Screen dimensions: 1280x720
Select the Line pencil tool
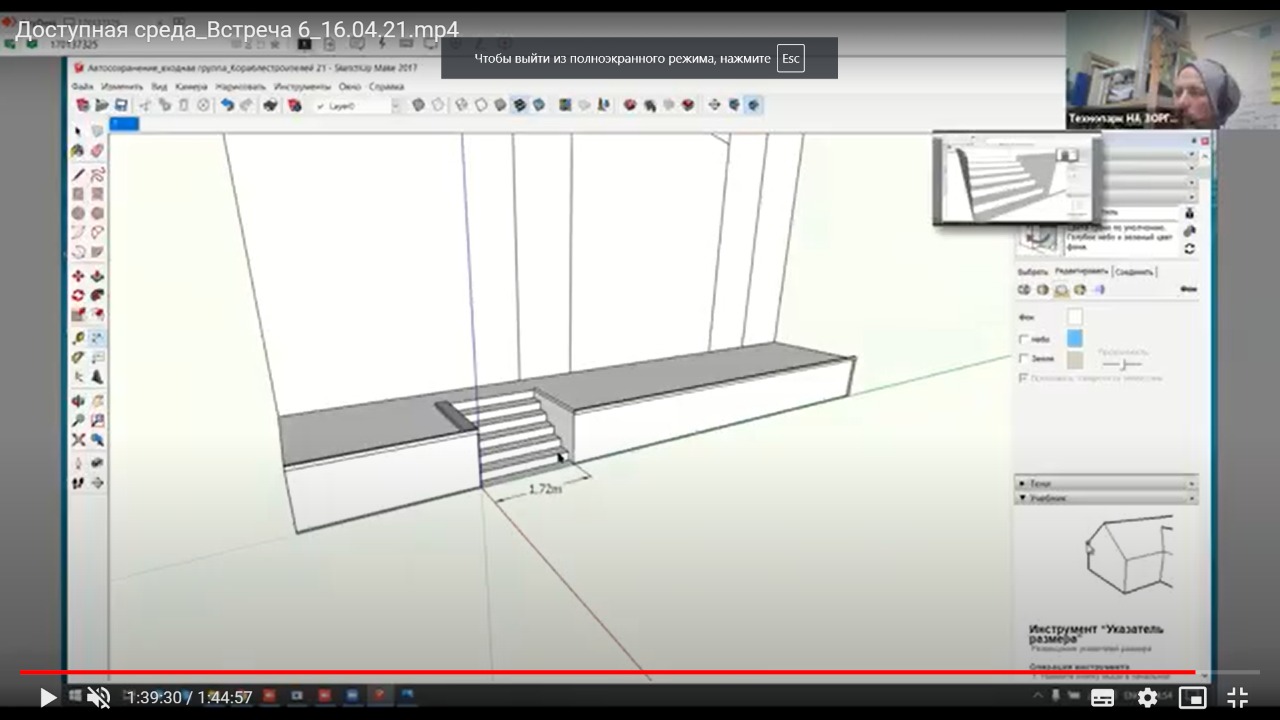[x=78, y=175]
